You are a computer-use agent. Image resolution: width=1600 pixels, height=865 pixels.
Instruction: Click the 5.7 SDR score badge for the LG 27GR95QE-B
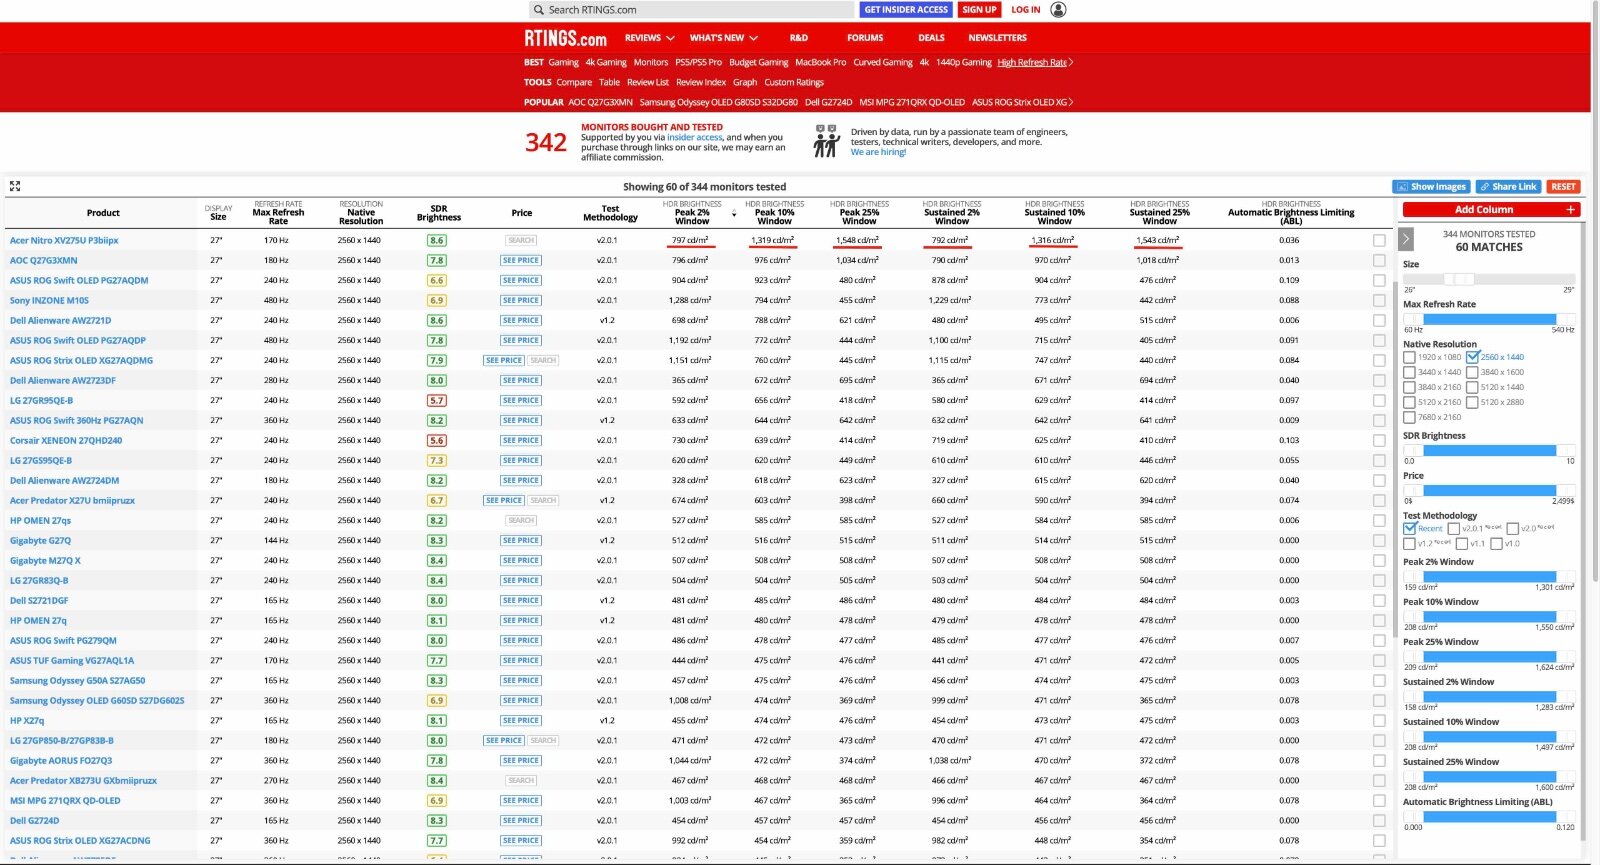pyautogui.click(x=437, y=400)
